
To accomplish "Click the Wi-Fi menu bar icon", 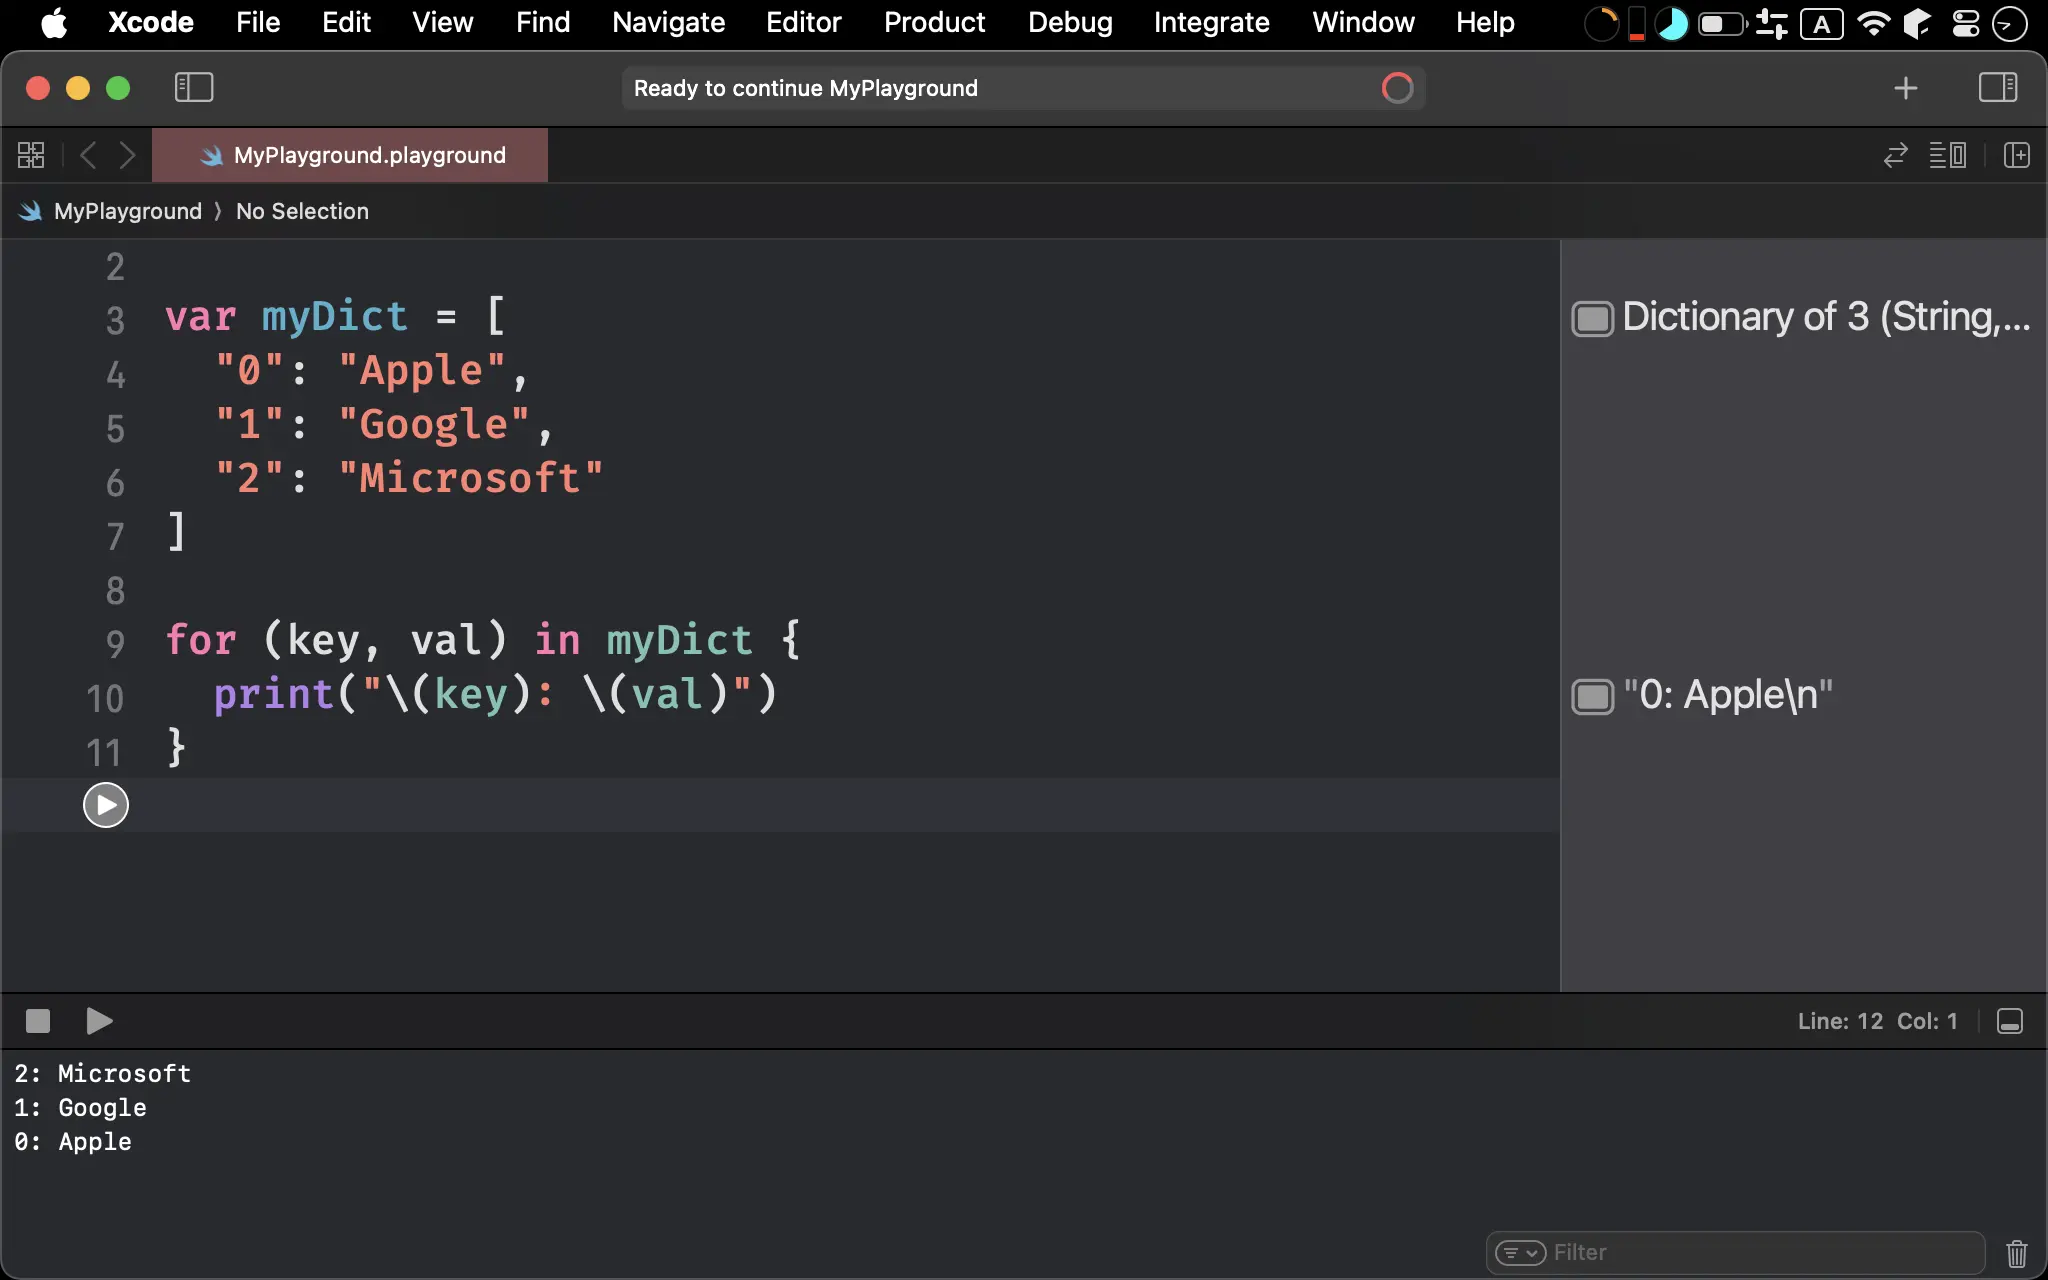I will (1873, 23).
